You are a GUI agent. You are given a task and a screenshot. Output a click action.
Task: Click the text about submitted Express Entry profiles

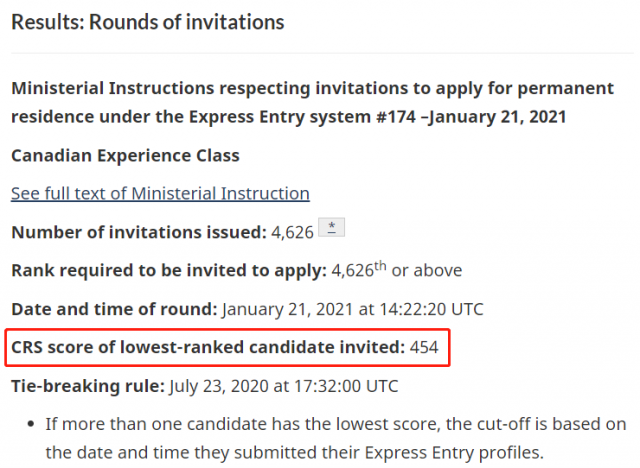point(294,452)
